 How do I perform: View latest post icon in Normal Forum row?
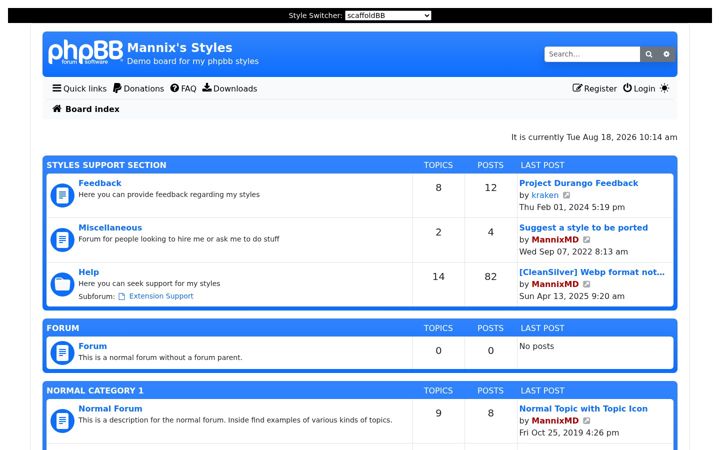point(587,421)
